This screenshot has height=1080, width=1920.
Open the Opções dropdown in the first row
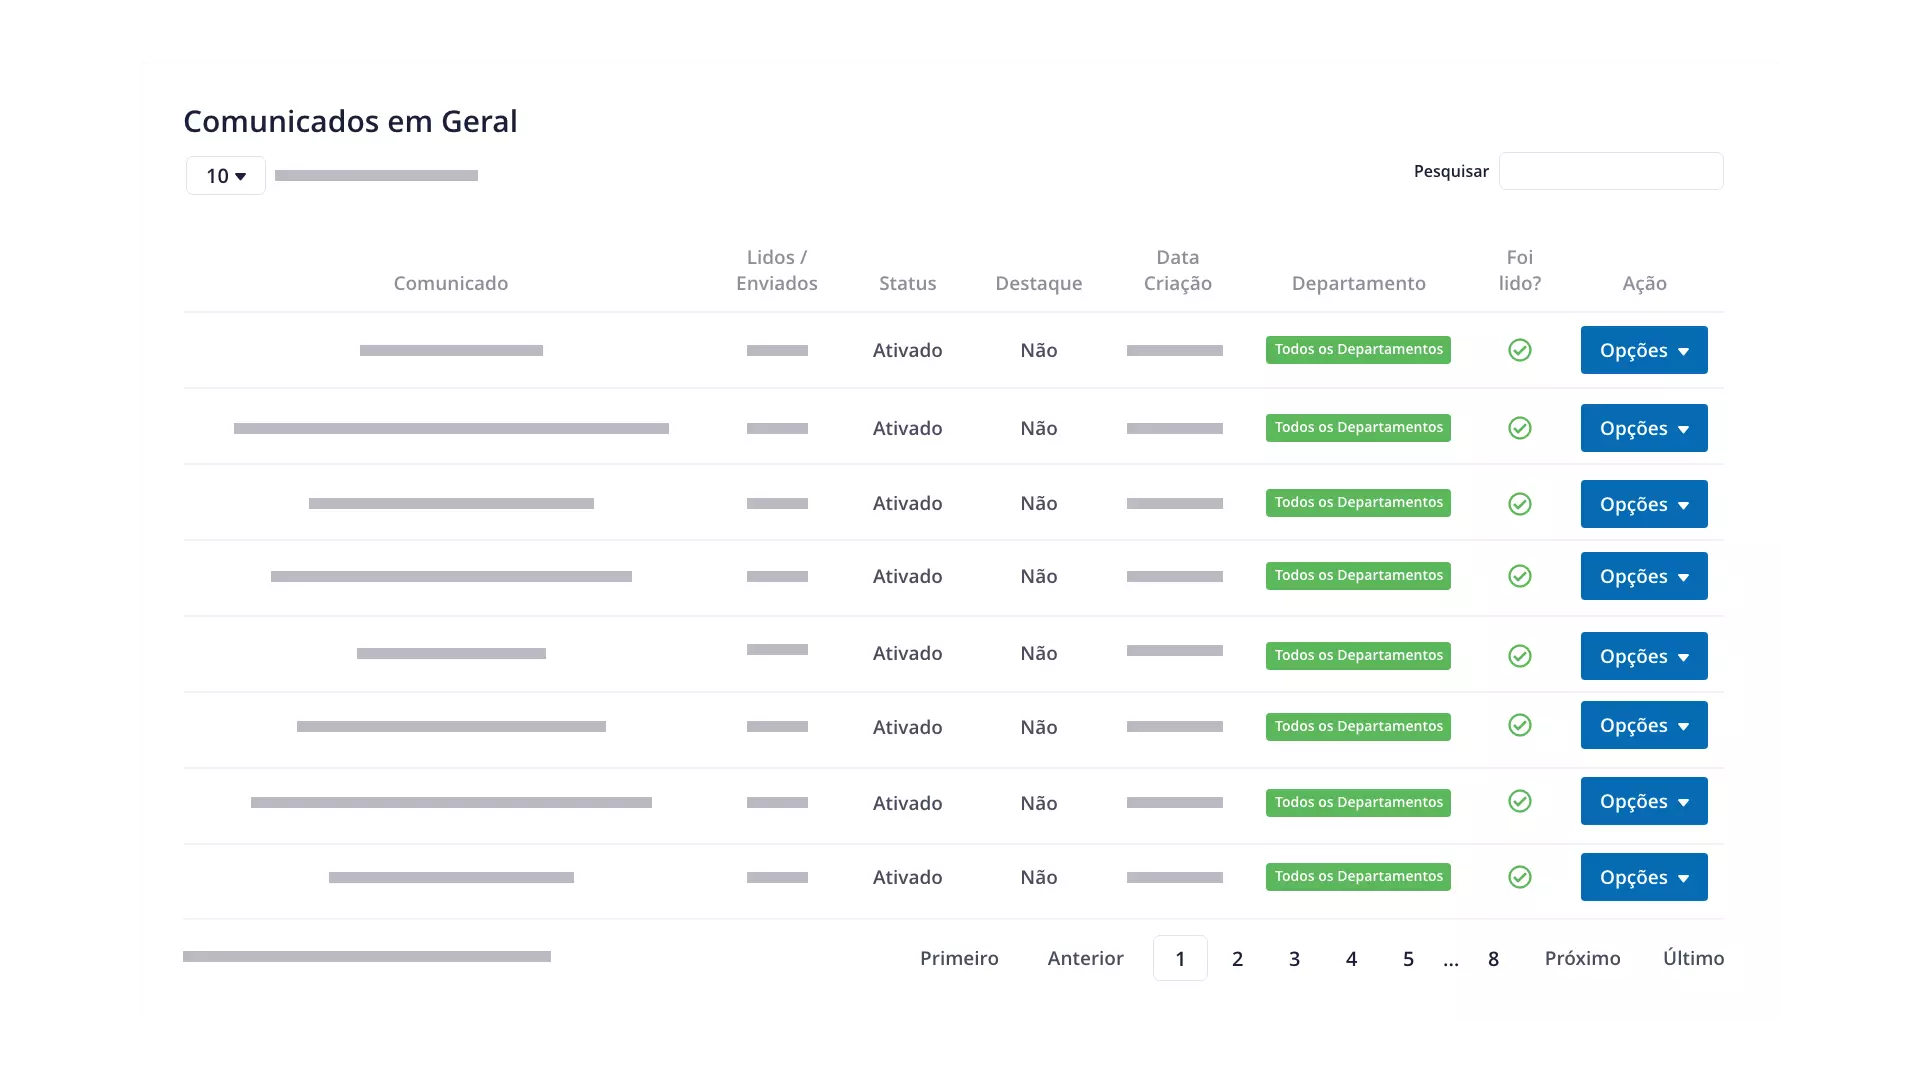(x=1643, y=350)
